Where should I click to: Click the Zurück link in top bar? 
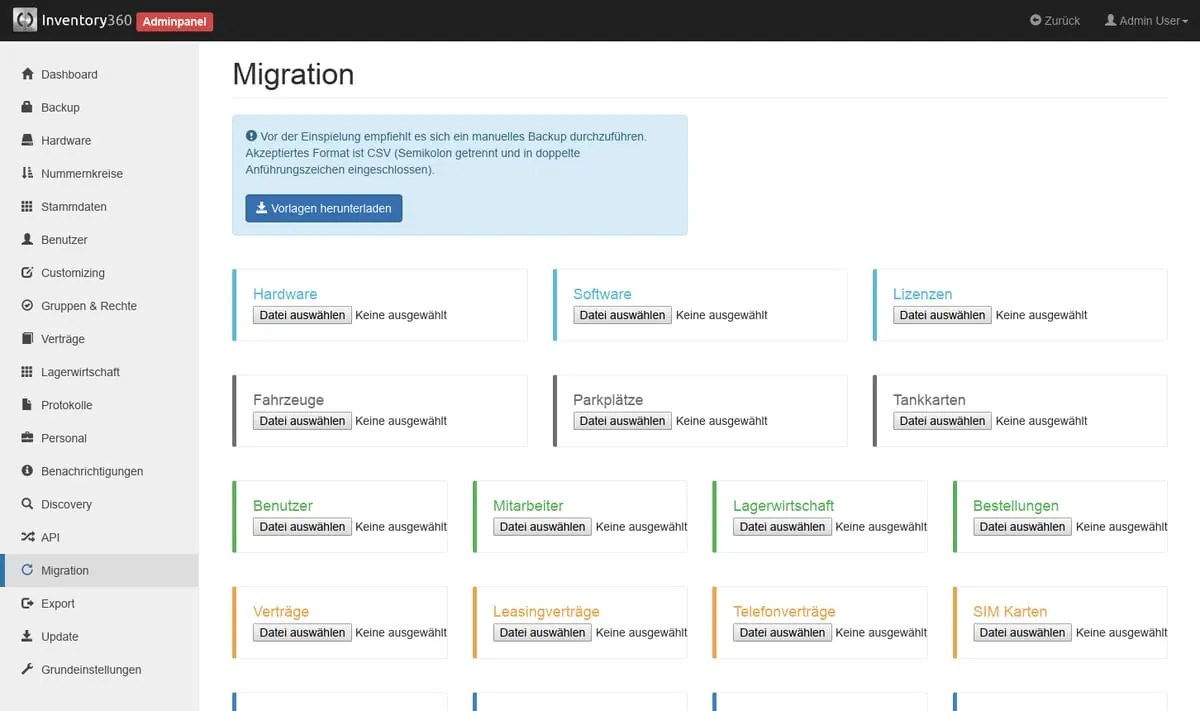1055,20
